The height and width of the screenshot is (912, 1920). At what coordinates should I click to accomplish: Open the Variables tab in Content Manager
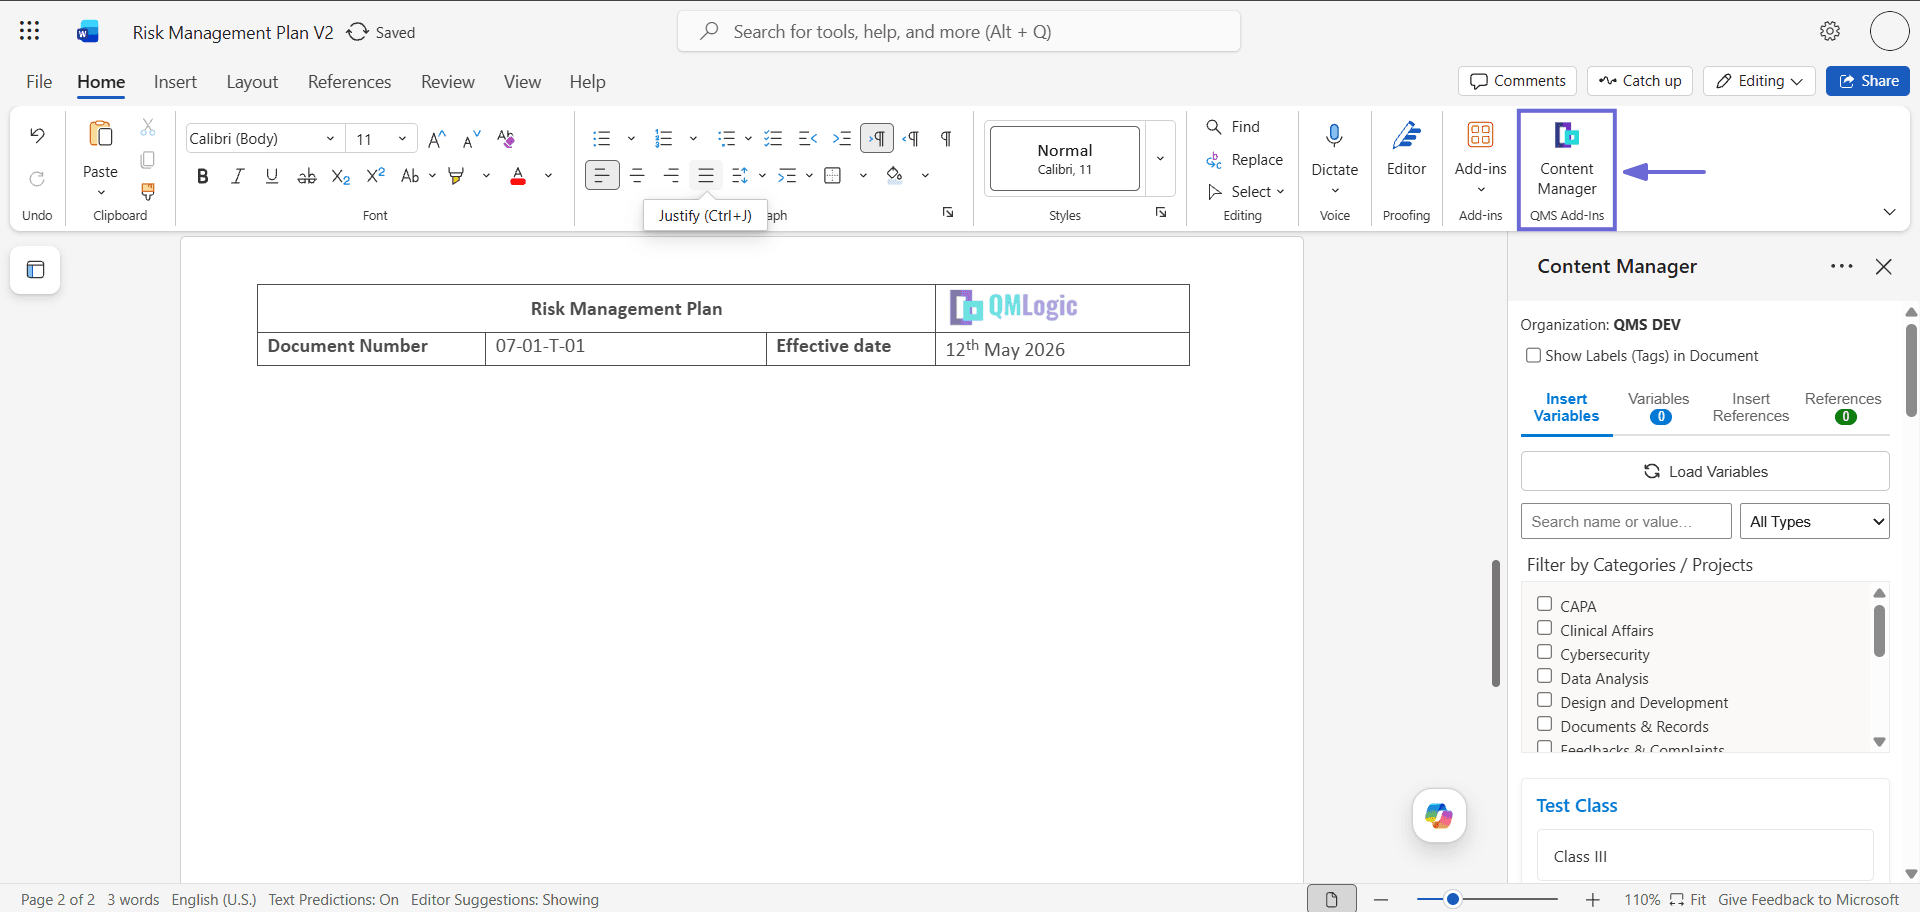pos(1658,407)
